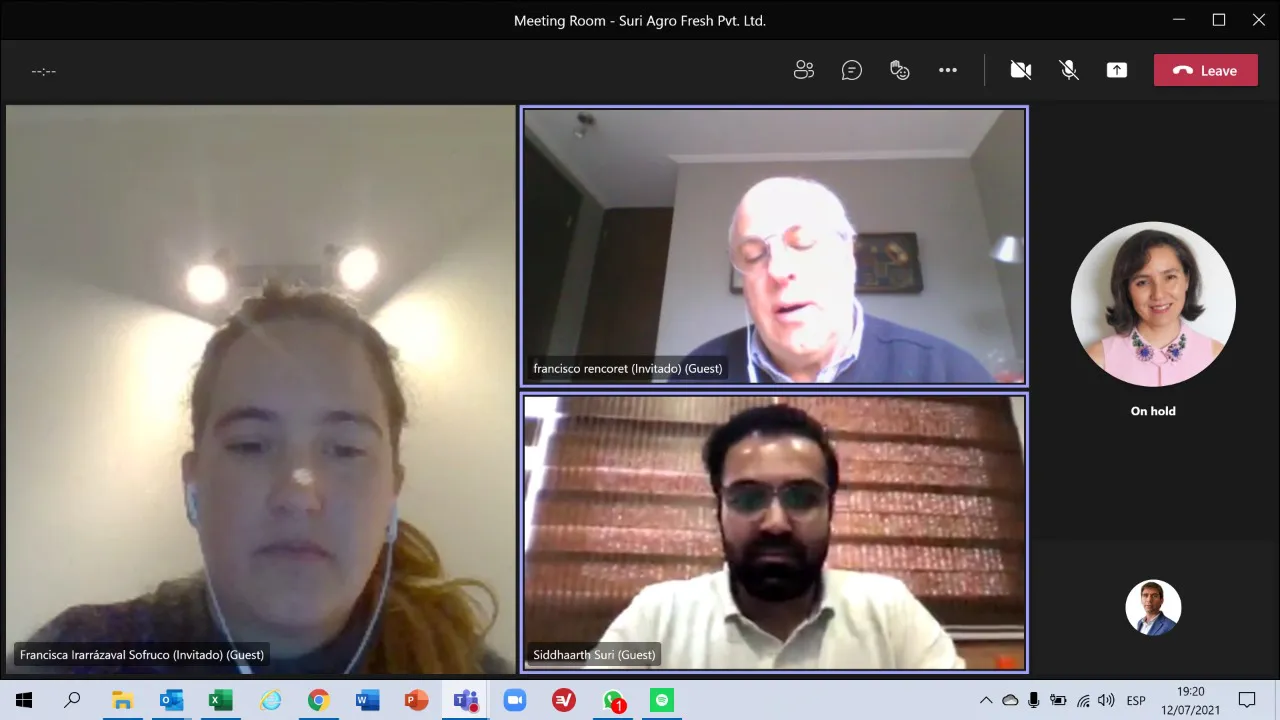Image resolution: width=1280 pixels, height=720 pixels.
Task: Click the small self-profile avatar
Action: [x=1153, y=608]
